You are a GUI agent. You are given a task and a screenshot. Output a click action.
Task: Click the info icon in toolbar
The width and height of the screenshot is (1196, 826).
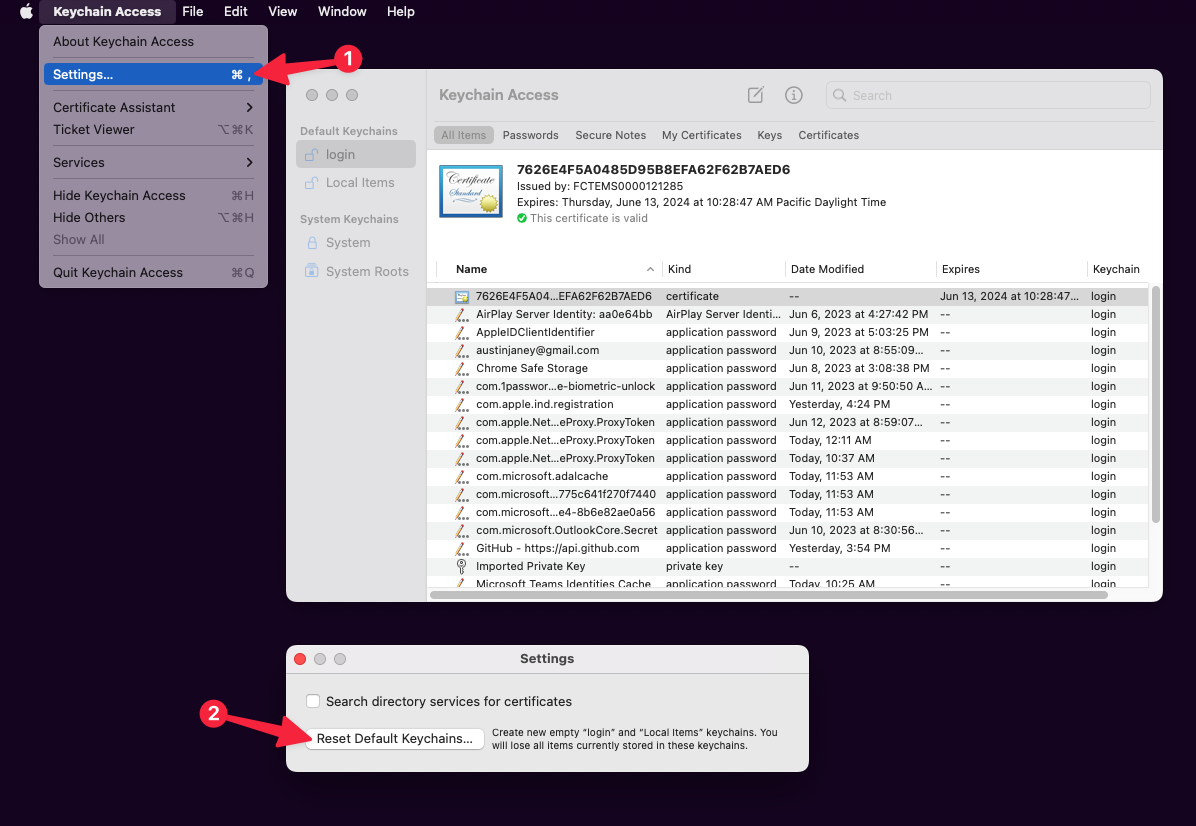click(794, 95)
